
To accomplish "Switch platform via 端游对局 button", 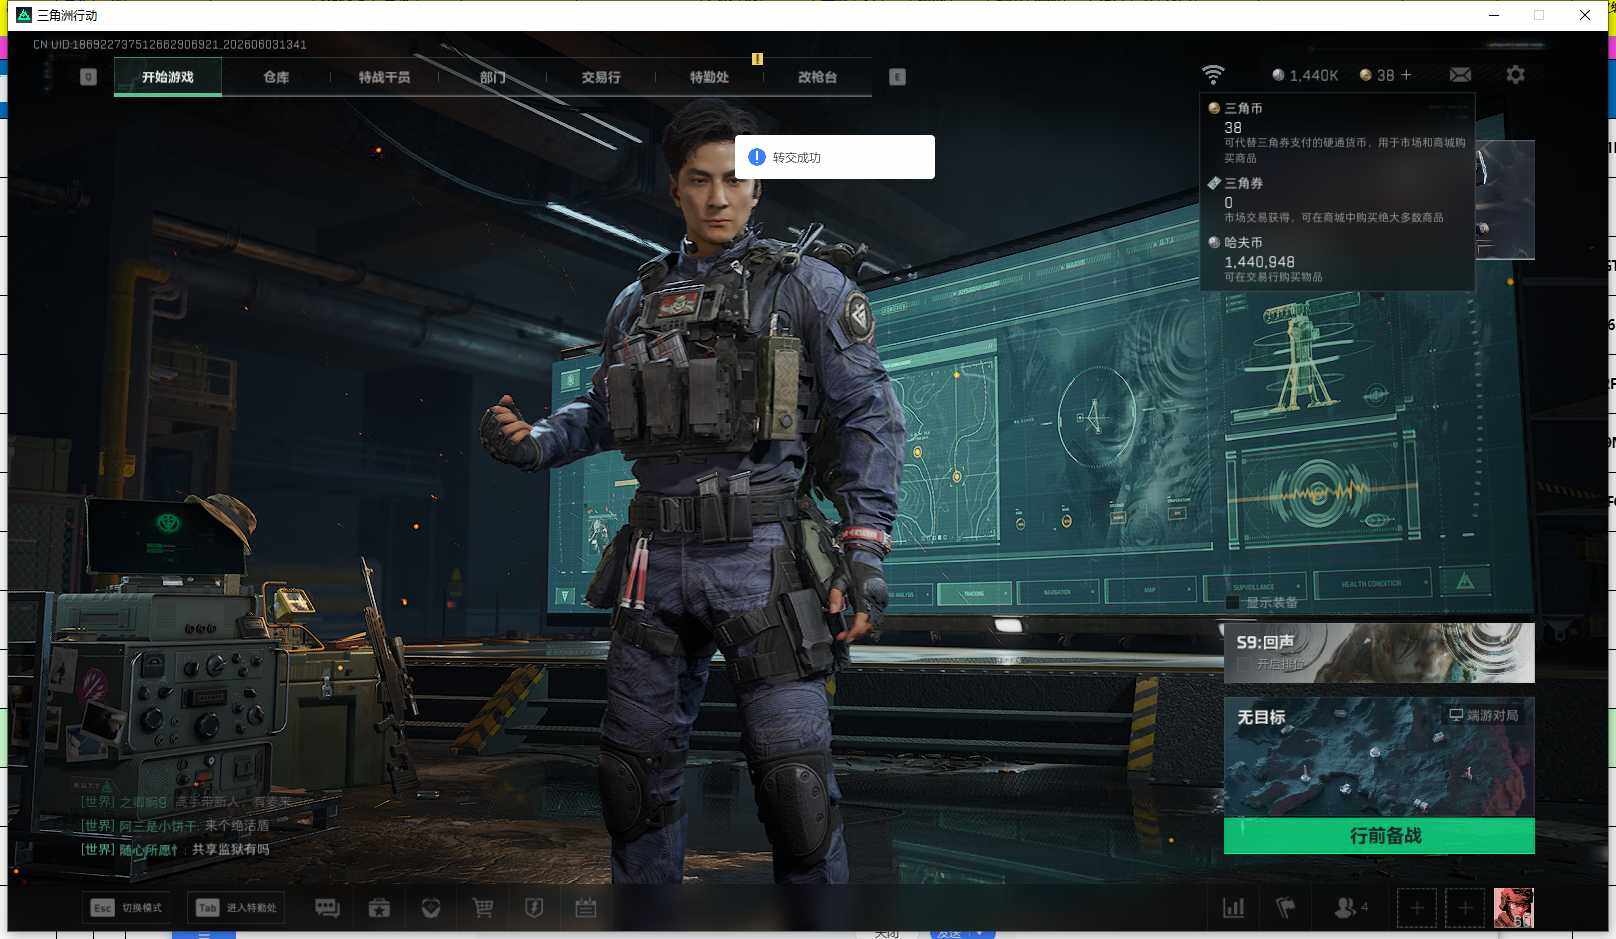I will point(1484,715).
